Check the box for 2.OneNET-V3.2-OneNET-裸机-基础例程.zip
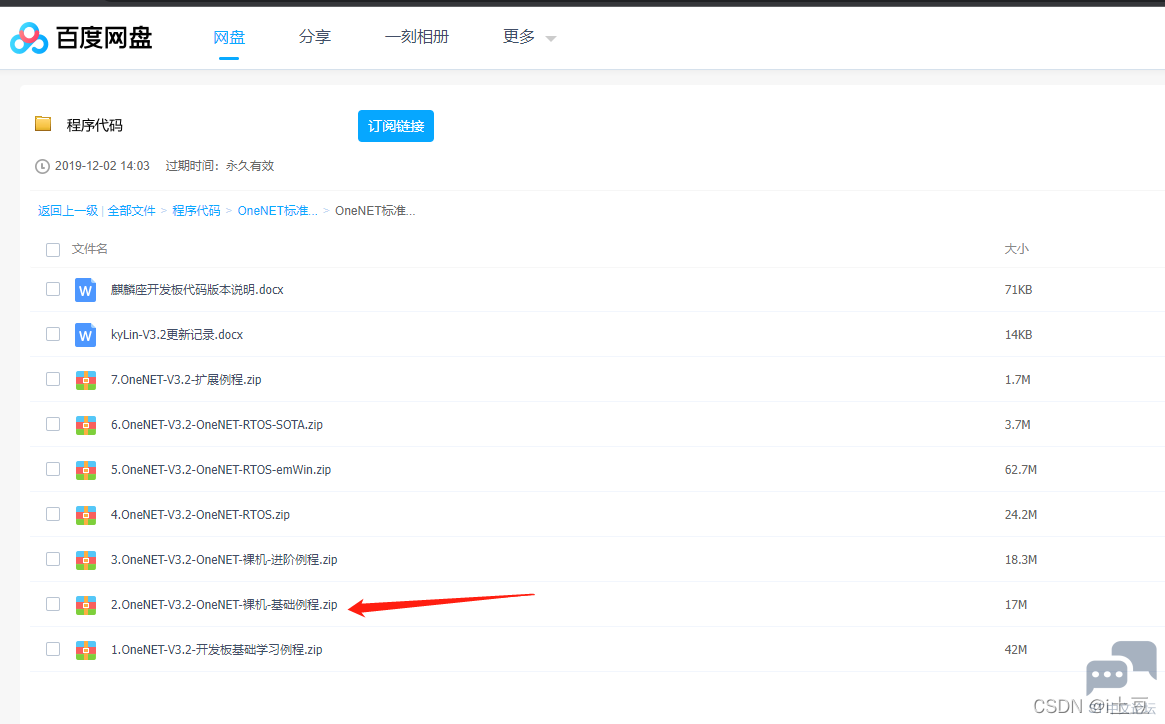The height and width of the screenshot is (724, 1165). pos(53,604)
